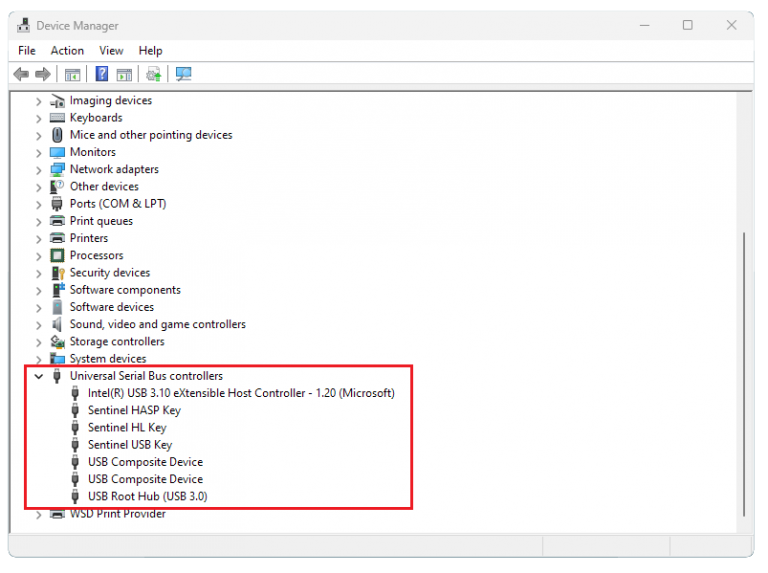
Task: Click the Security devices key icon
Action: click(58, 273)
